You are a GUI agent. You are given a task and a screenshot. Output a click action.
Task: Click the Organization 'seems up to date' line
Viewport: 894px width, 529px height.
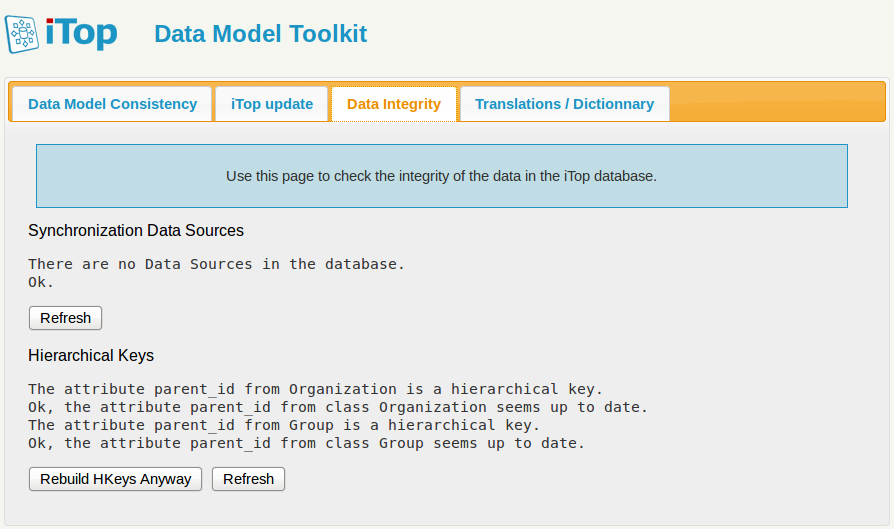338,407
